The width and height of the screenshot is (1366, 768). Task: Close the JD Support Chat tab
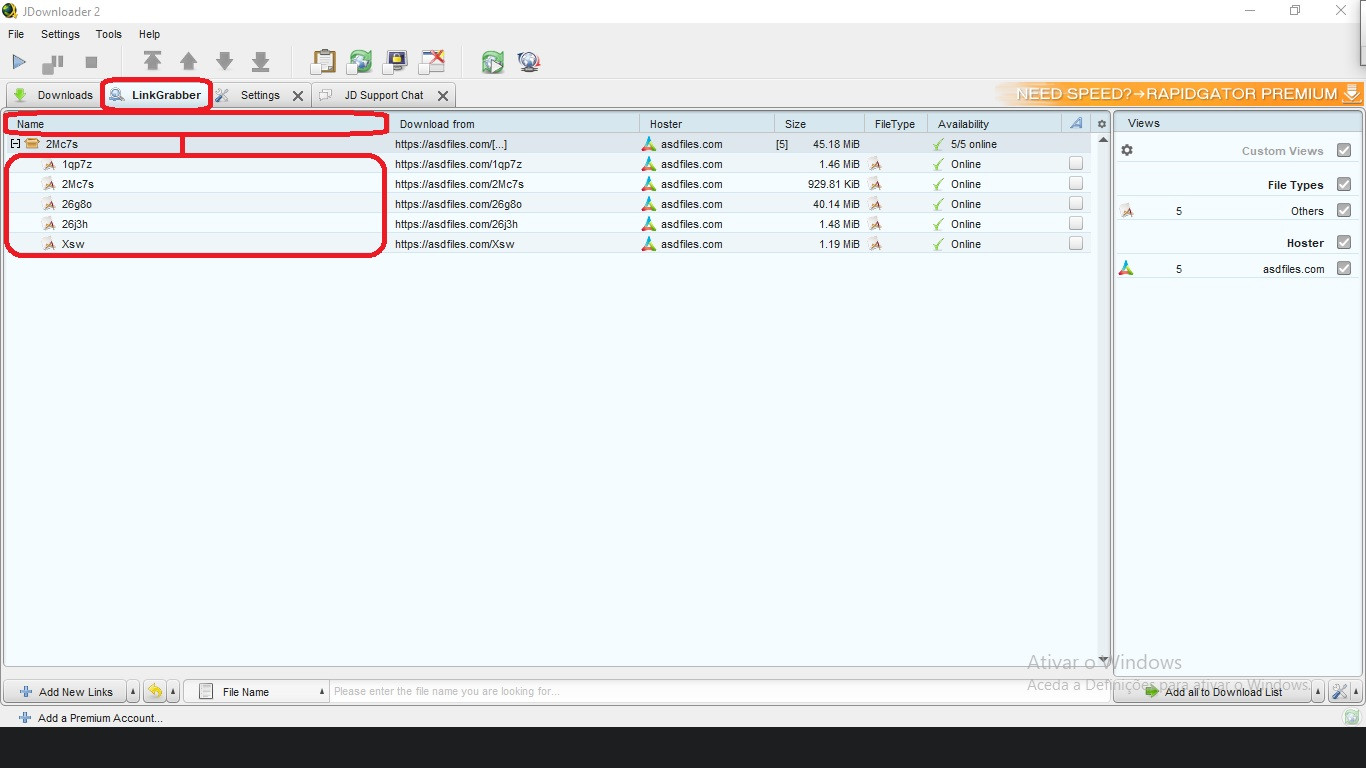click(x=443, y=96)
